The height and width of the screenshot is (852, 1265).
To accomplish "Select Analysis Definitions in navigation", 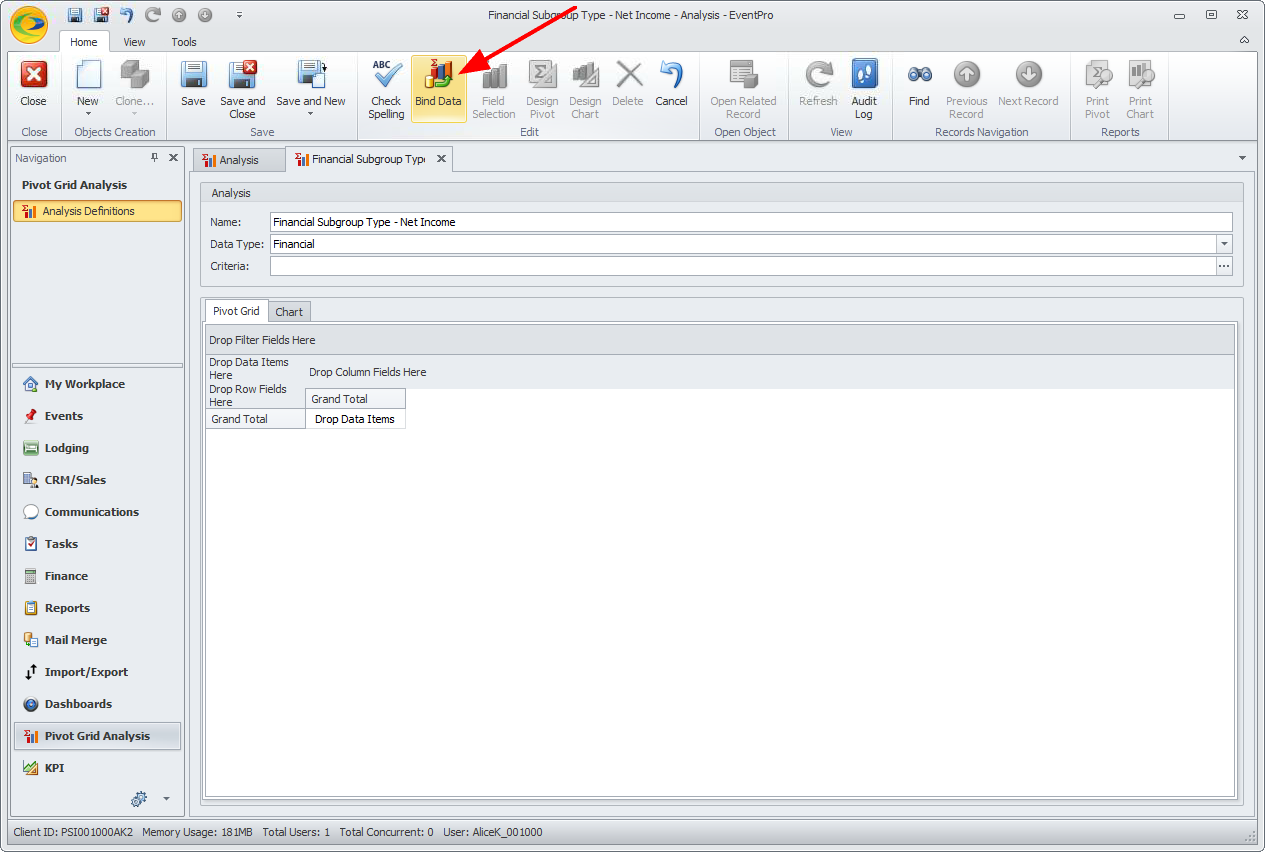I will (98, 211).
